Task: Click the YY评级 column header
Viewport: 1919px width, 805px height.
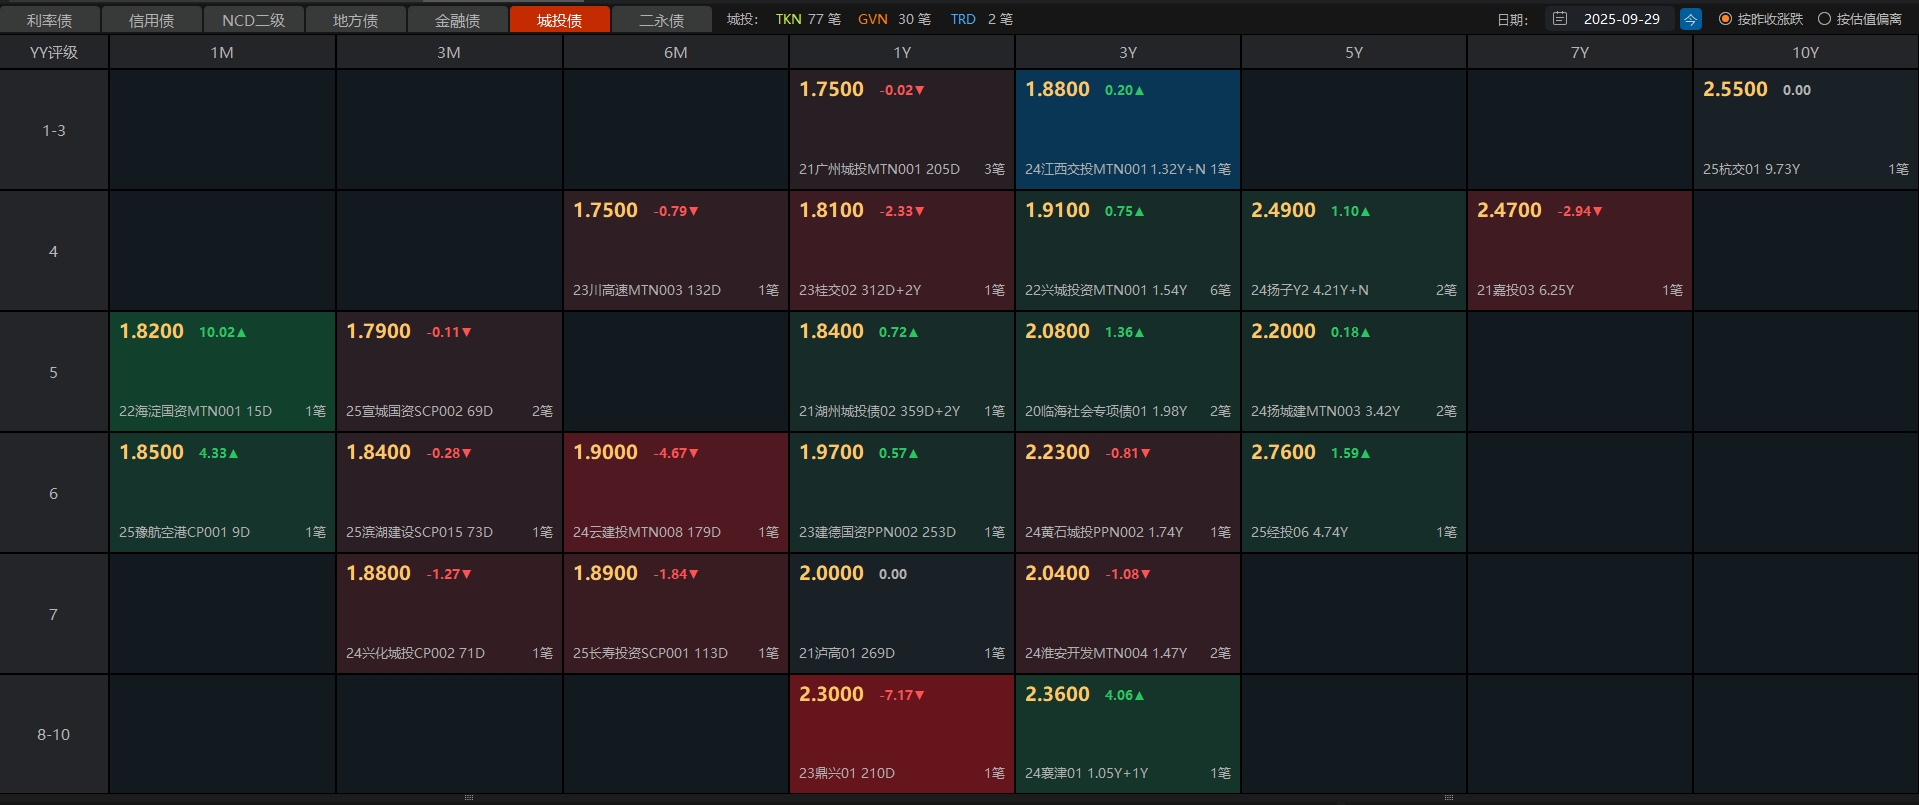Action: click(54, 52)
